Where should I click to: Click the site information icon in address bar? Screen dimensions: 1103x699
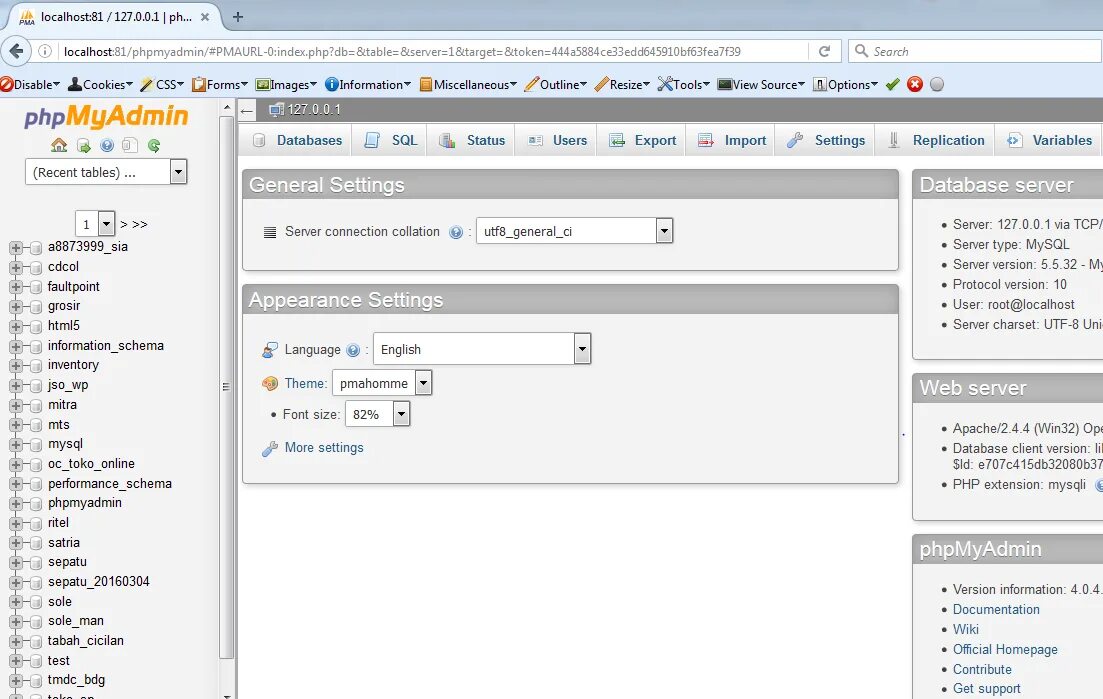(45, 51)
